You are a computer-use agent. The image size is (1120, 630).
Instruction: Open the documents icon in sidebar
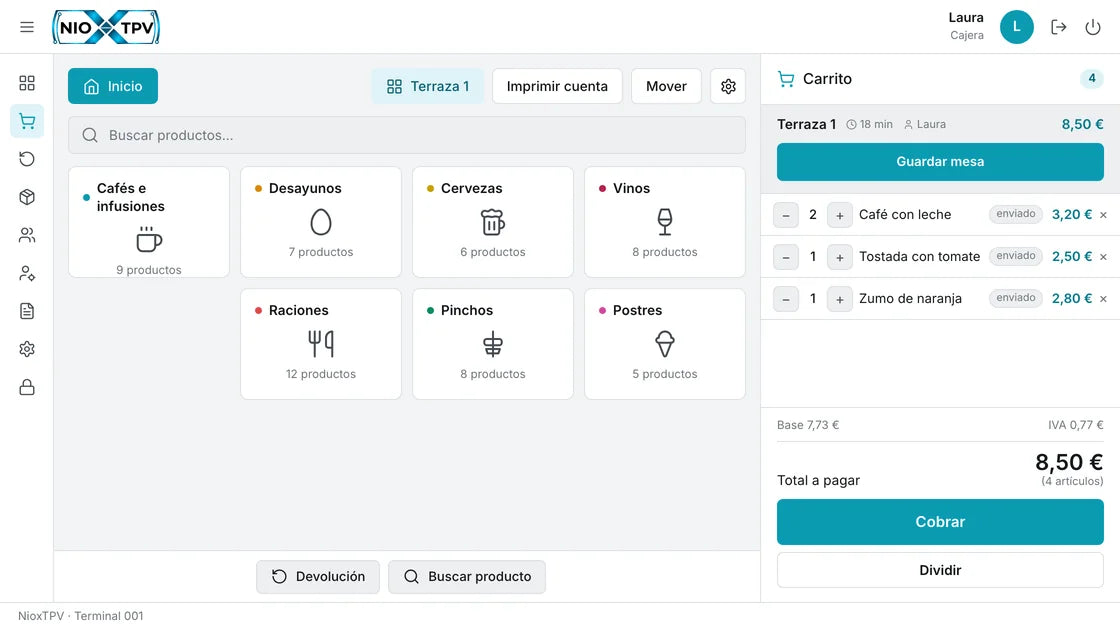click(x=26, y=311)
